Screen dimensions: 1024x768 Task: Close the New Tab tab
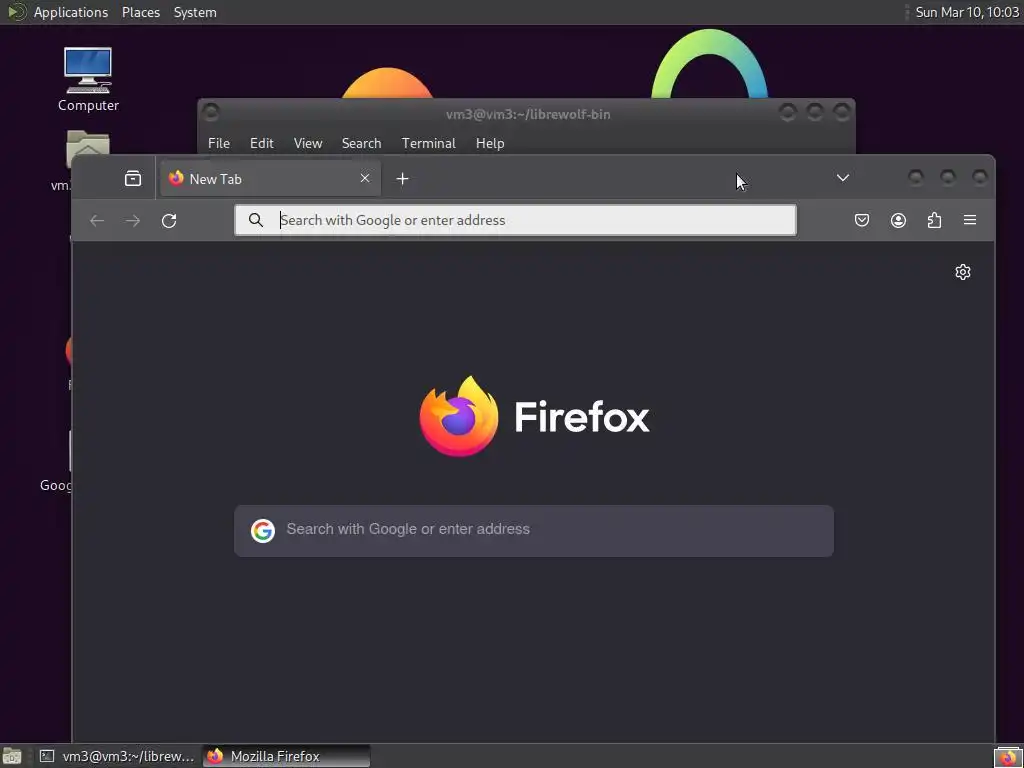click(x=365, y=178)
